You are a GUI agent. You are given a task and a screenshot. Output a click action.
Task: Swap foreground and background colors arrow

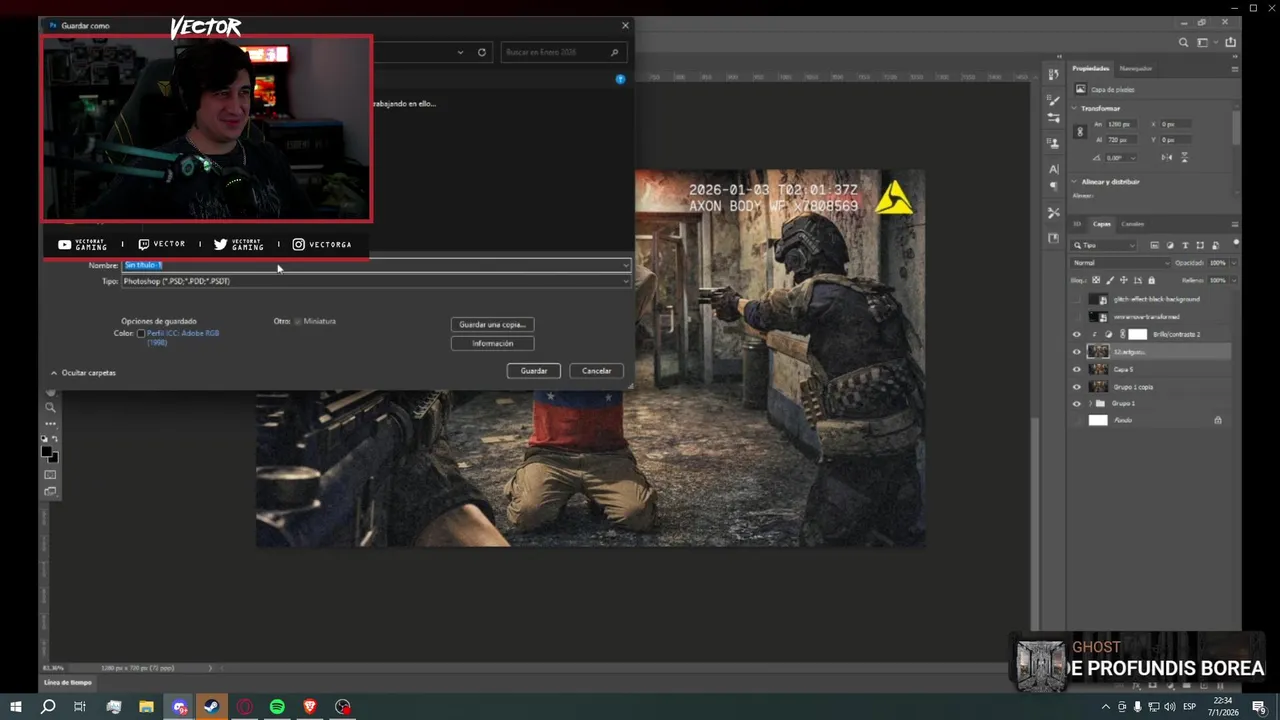tap(55, 439)
